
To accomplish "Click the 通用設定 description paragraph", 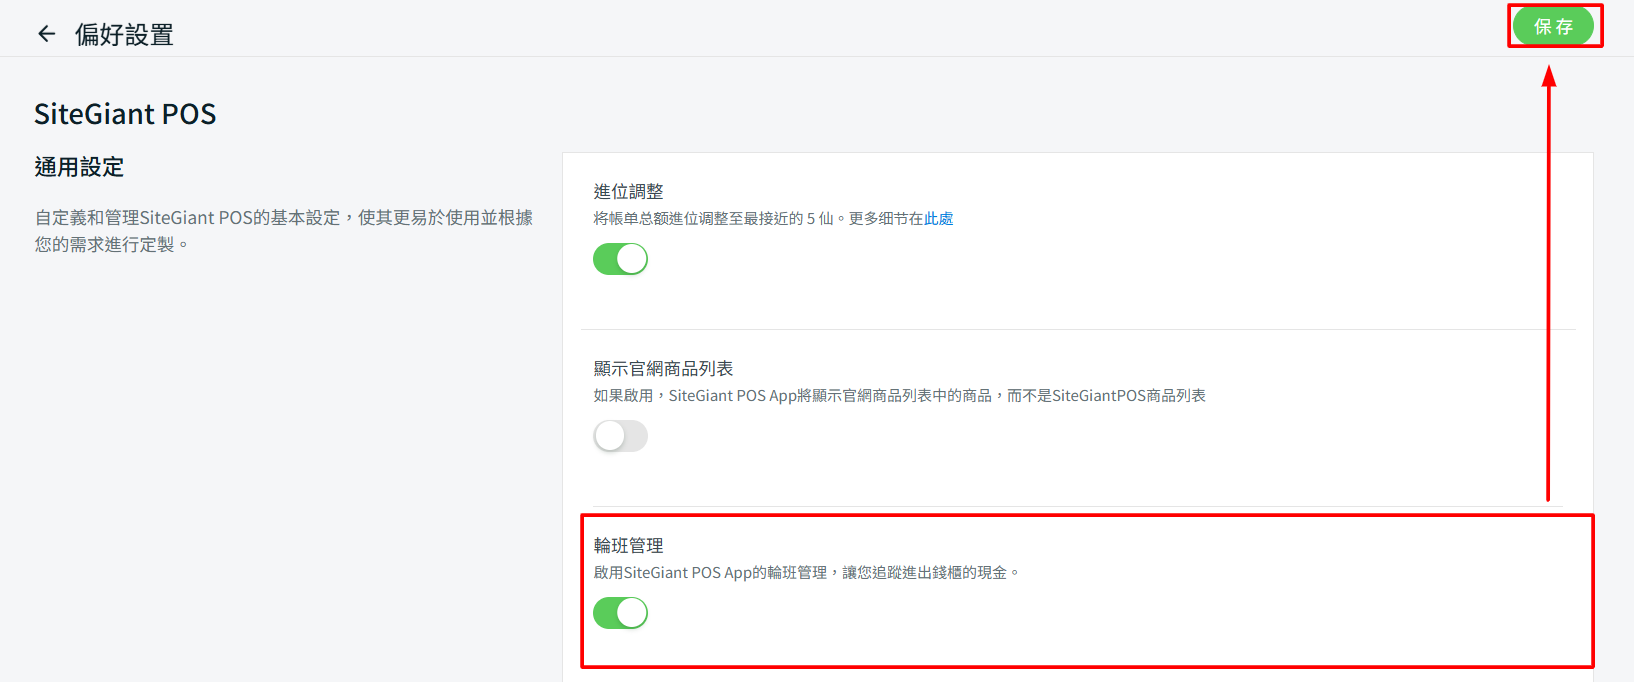I will 283,231.
